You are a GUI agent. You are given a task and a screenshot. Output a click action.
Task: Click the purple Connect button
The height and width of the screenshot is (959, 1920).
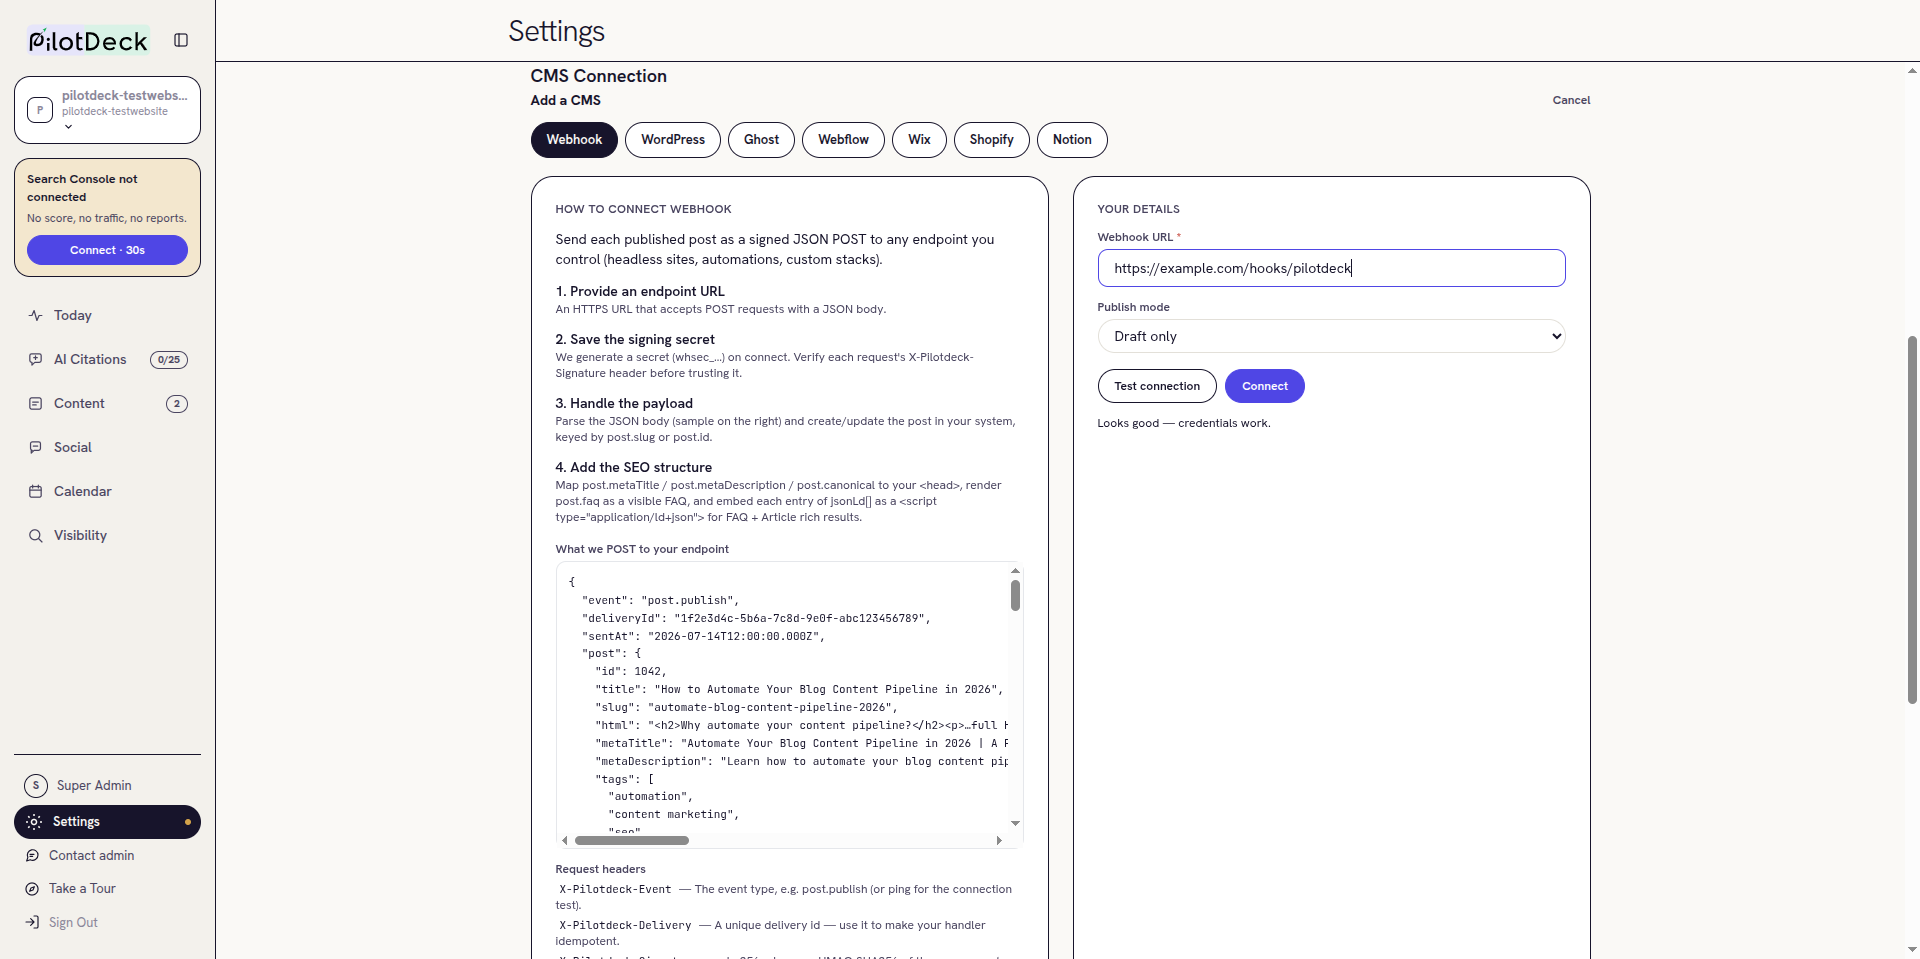[x=1264, y=386]
